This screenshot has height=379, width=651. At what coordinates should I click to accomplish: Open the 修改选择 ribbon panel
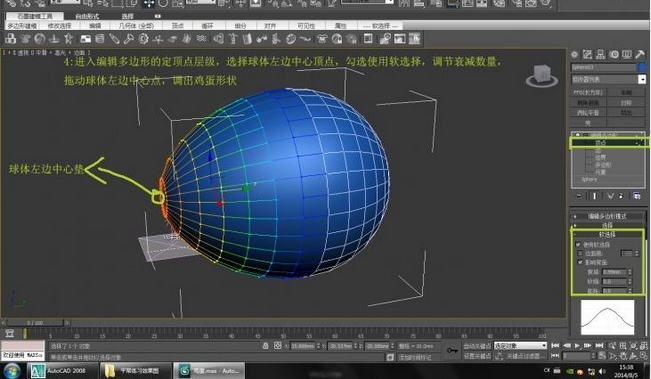(59, 26)
